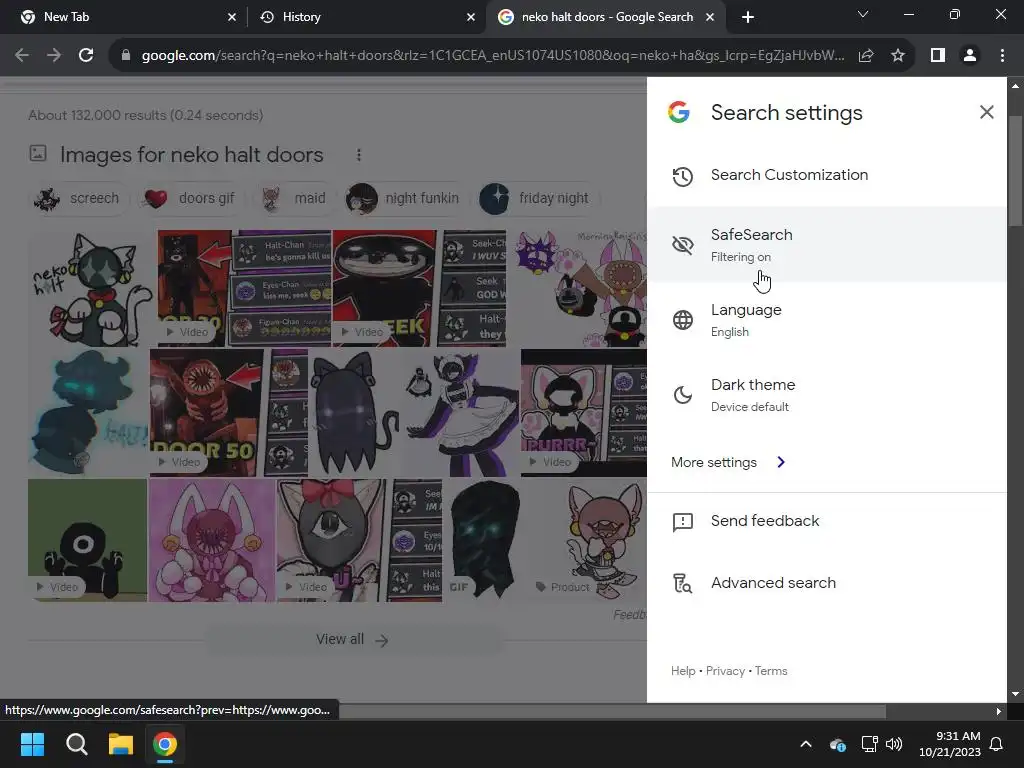The width and height of the screenshot is (1024, 768).
Task: Open Chrome side panel
Action: [938, 56]
